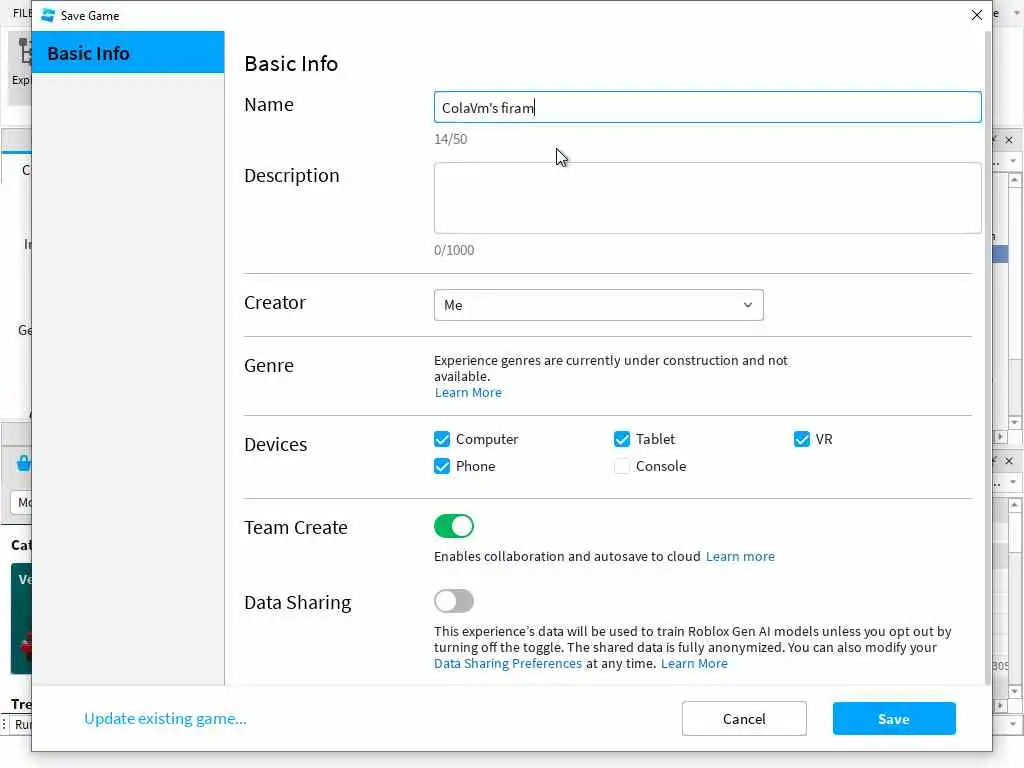
Task: Click the Cancel button
Action: (x=744, y=719)
